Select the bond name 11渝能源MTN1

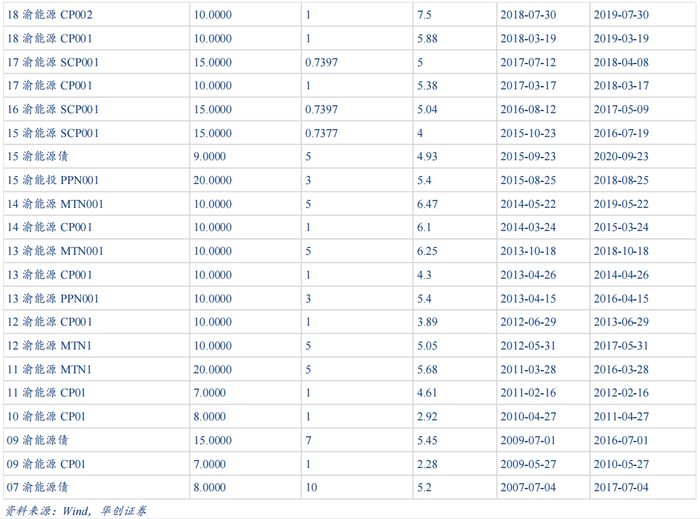[x=49, y=370]
